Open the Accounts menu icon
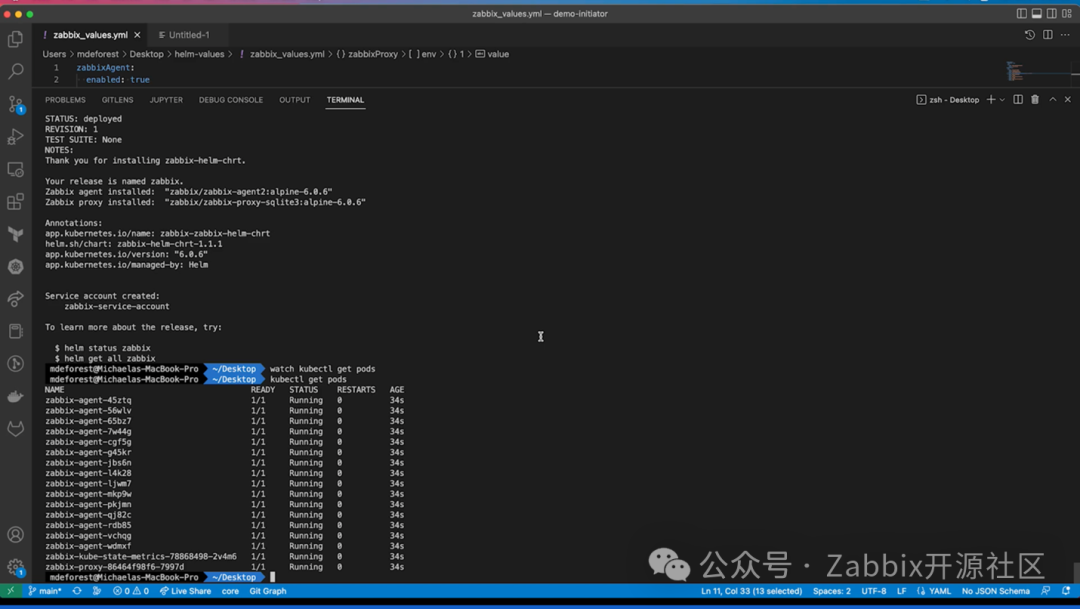 tap(15, 535)
